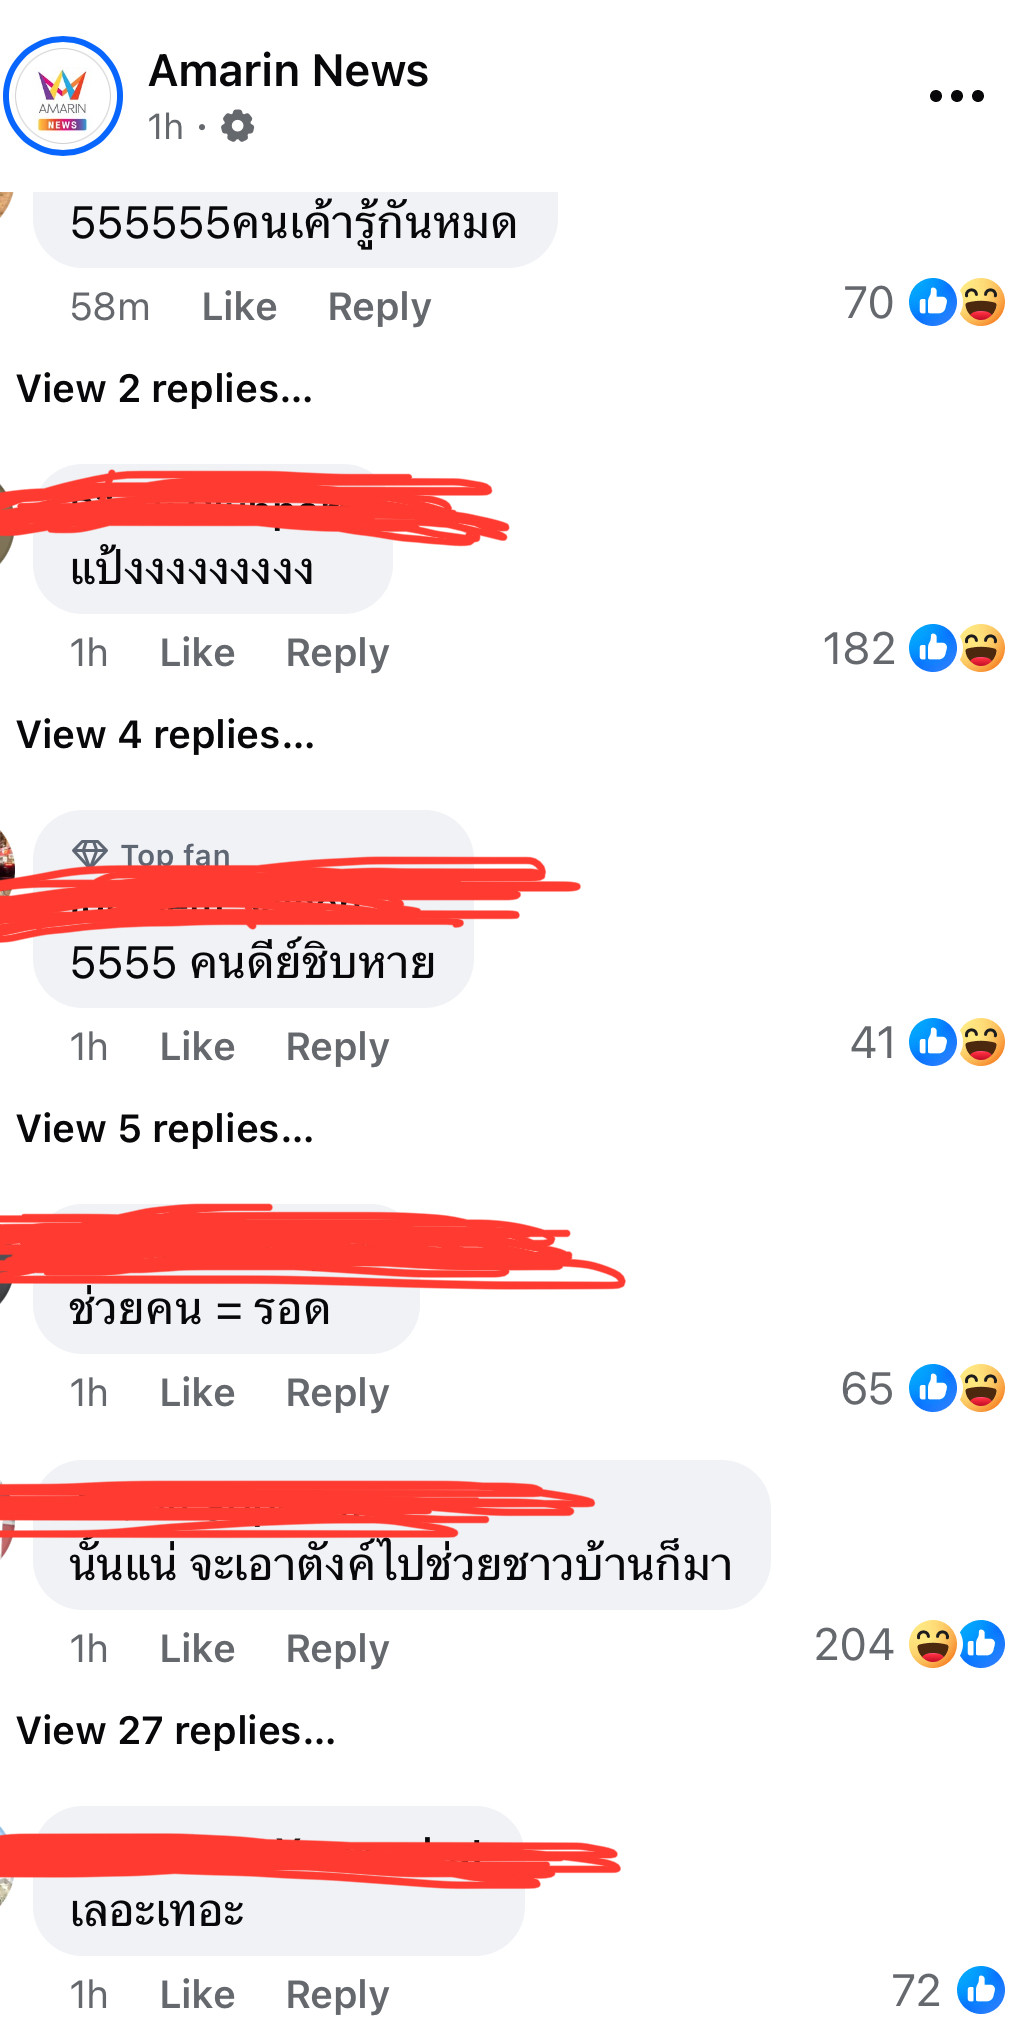Open the post audience gear icon
The width and height of the screenshot is (1029, 2040).
(237, 127)
